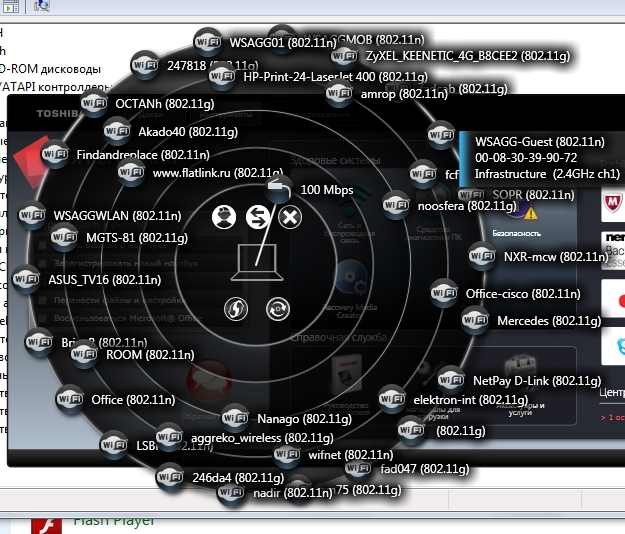
Task: Click the X close icon in radar center
Action: coord(290,217)
